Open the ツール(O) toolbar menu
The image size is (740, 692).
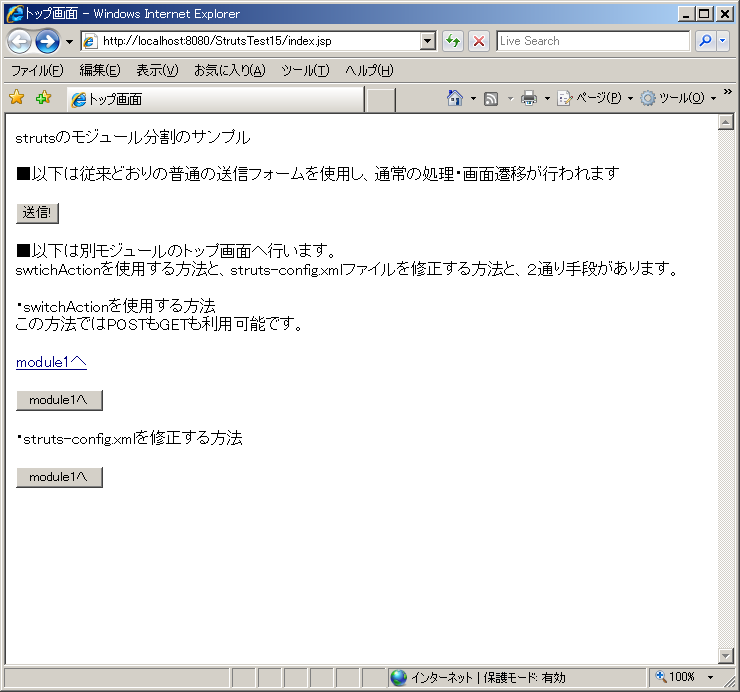pos(678,98)
